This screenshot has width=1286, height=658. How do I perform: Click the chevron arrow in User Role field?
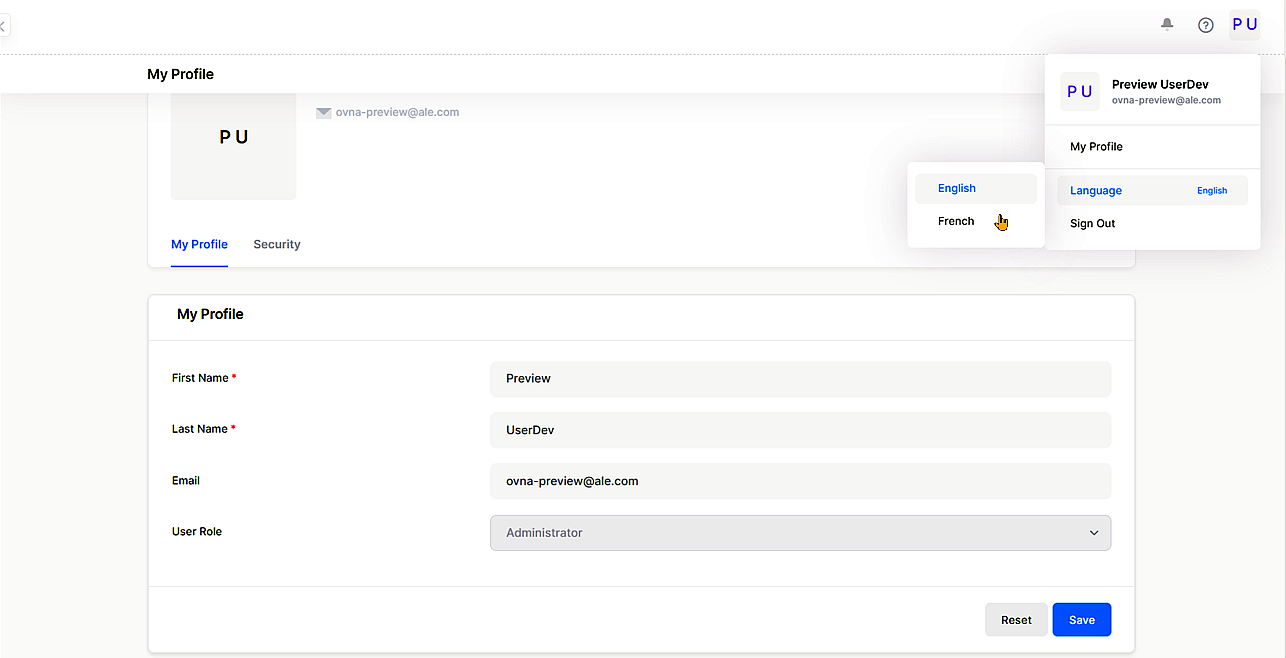(x=1093, y=533)
